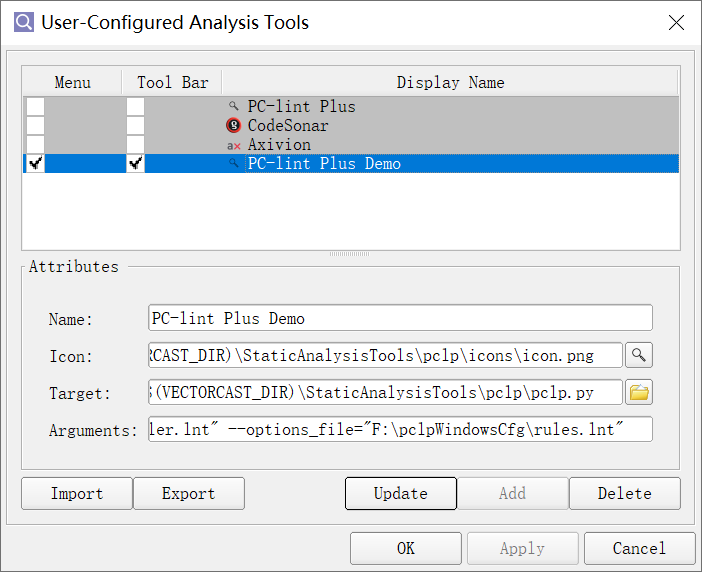Click the Display Name column header

click(450, 83)
